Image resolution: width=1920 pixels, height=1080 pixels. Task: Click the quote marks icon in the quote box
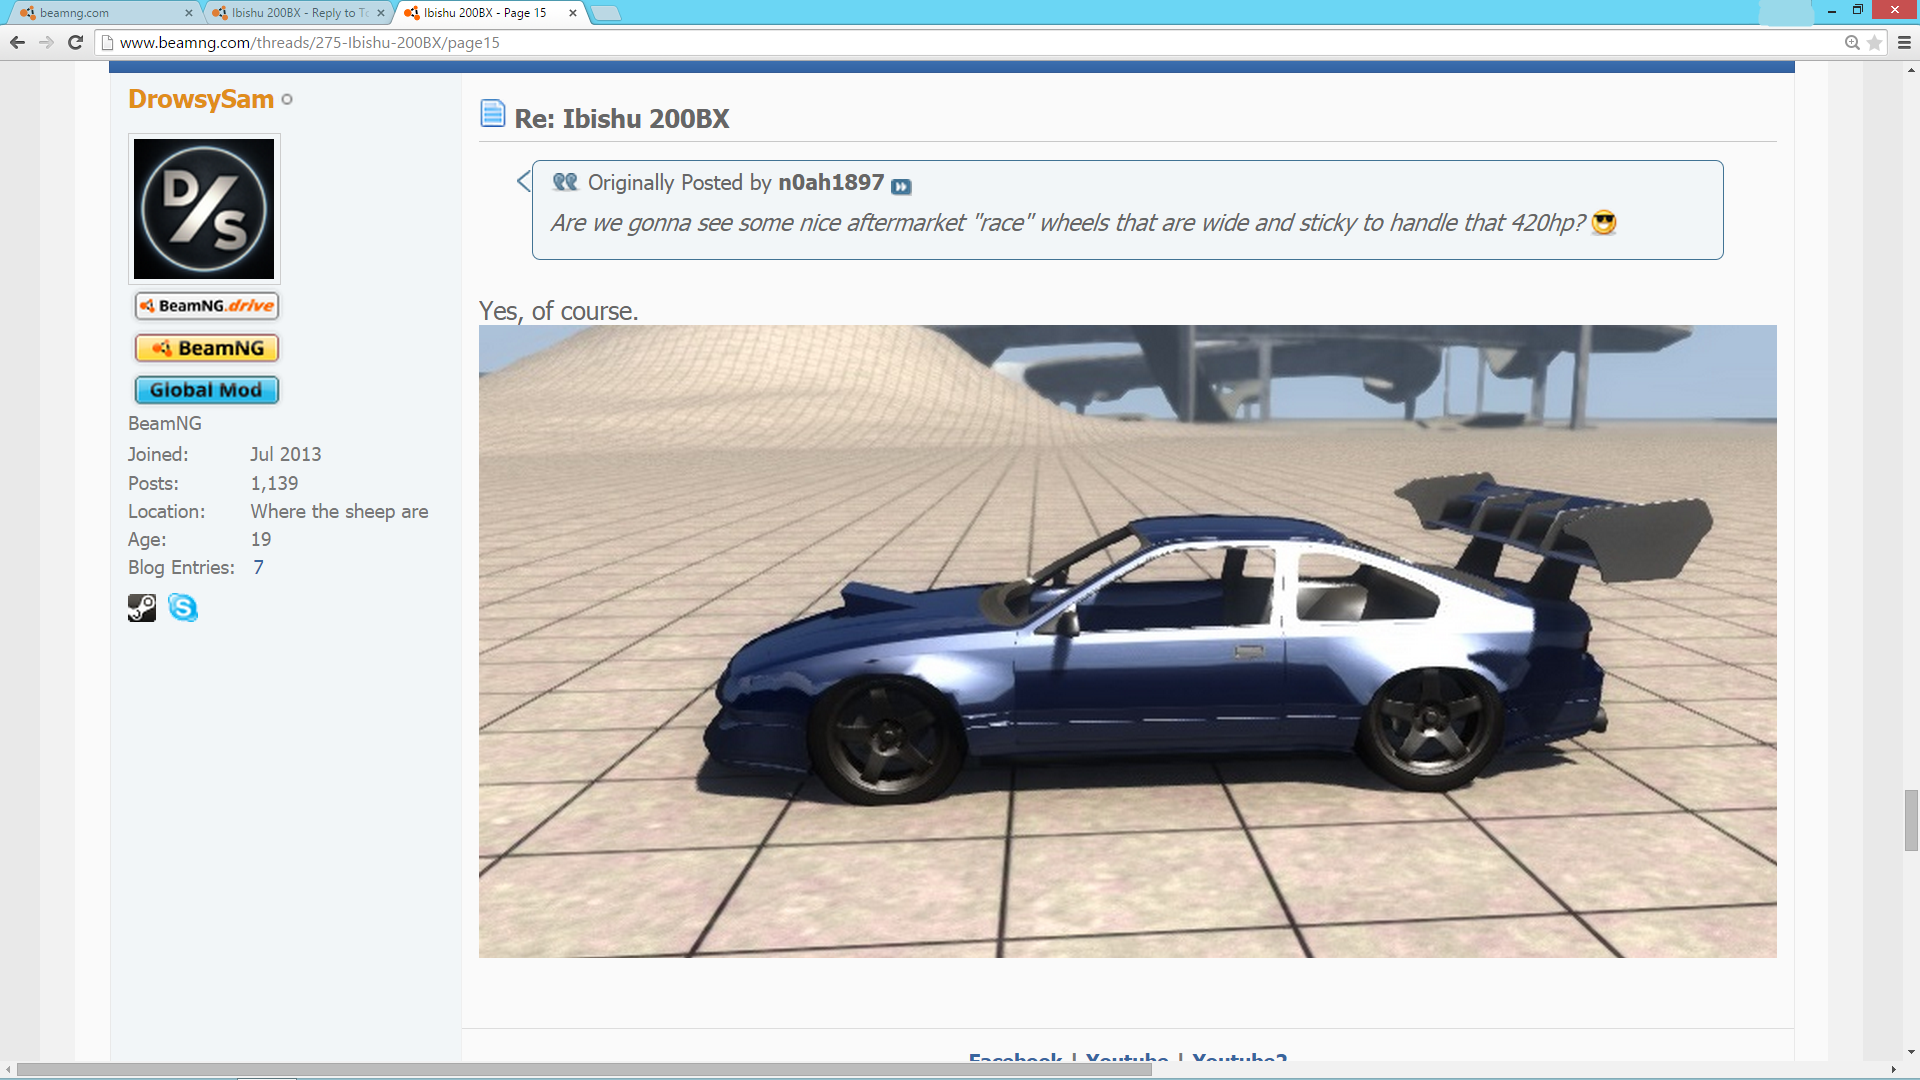click(565, 181)
